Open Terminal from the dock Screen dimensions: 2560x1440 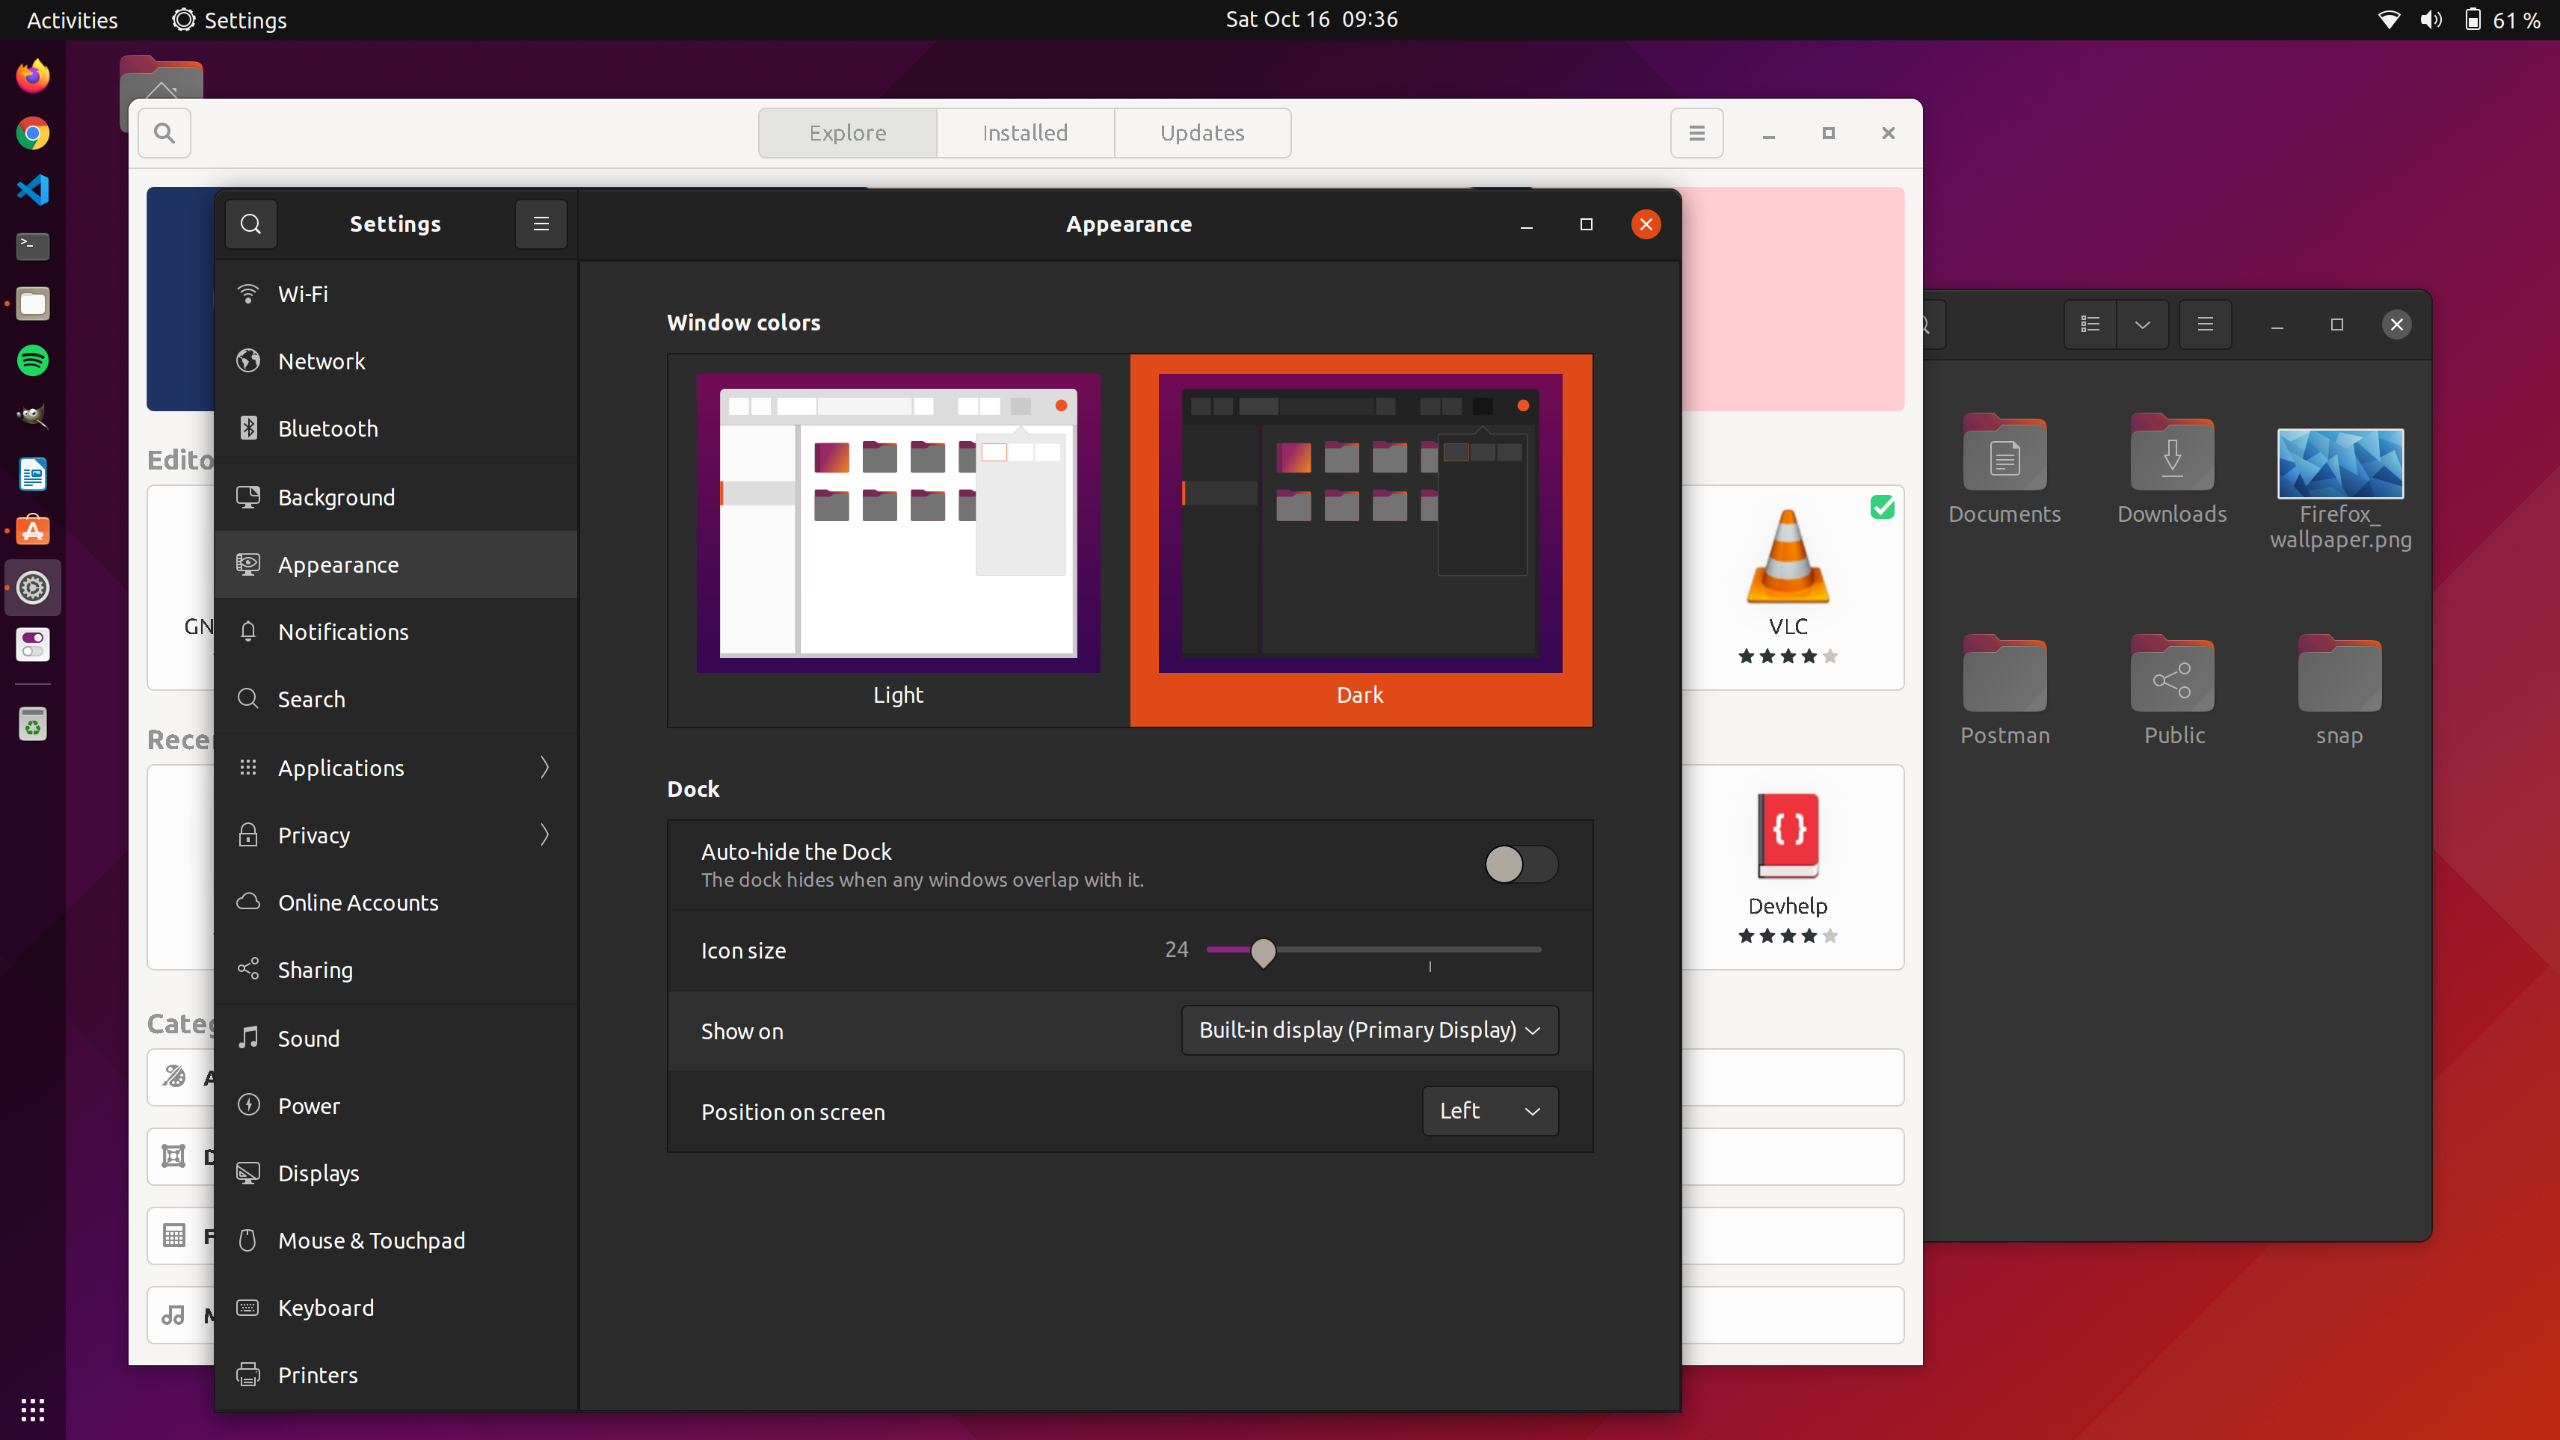pyautogui.click(x=33, y=246)
